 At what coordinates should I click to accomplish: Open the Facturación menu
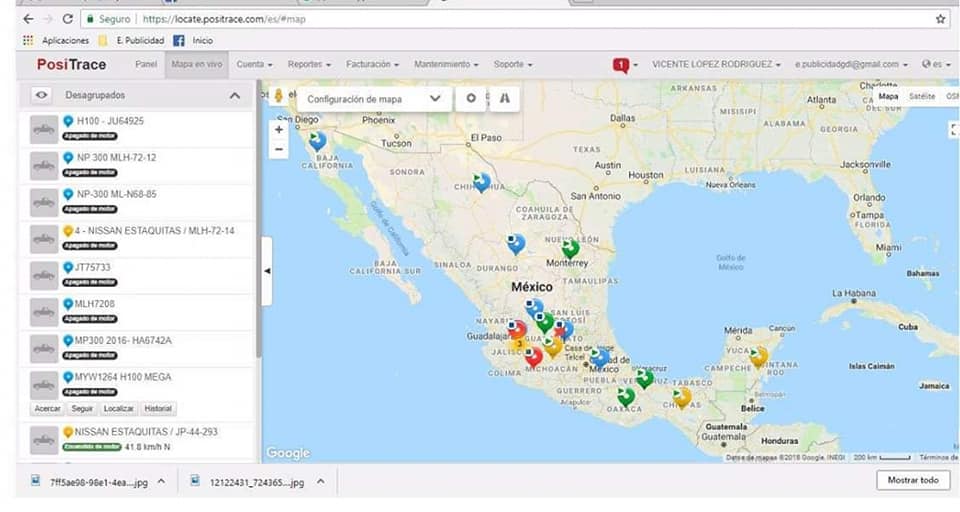coord(372,64)
